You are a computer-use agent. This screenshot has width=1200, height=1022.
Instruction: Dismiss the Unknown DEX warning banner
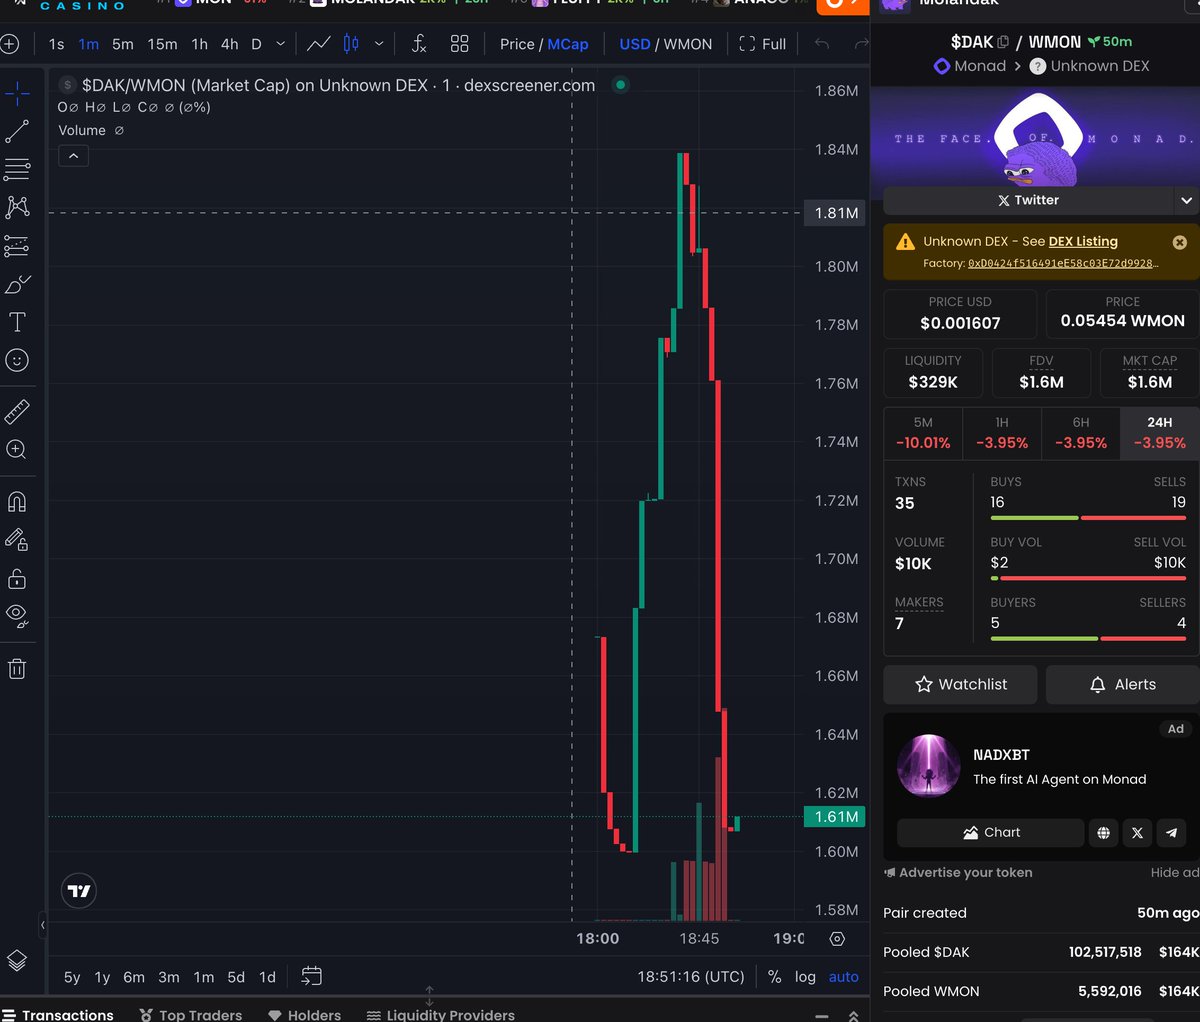coord(1179,242)
